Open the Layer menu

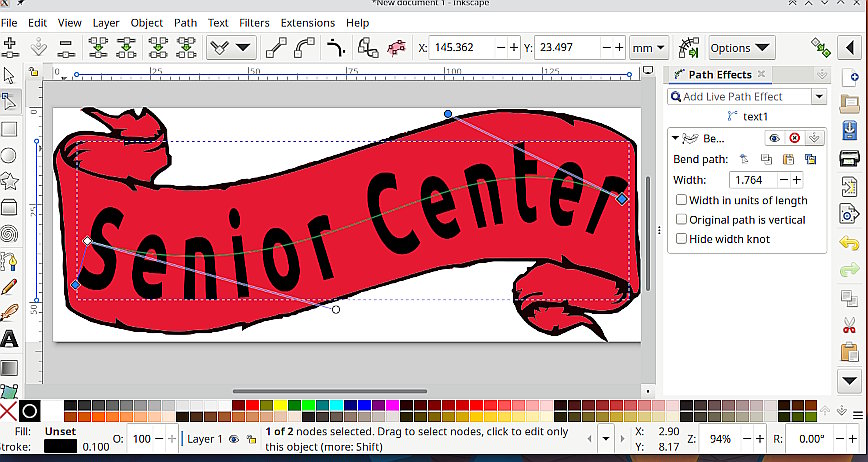pos(106,23)
